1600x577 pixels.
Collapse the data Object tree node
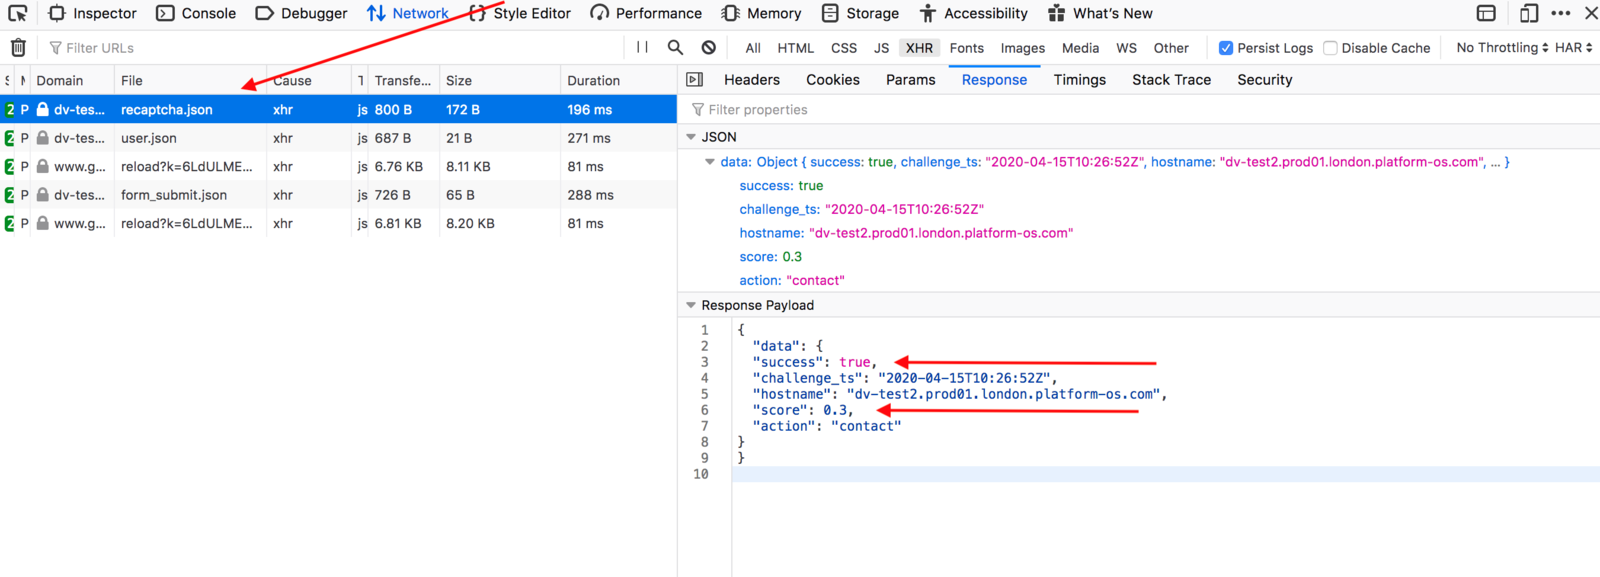point(710,162)
